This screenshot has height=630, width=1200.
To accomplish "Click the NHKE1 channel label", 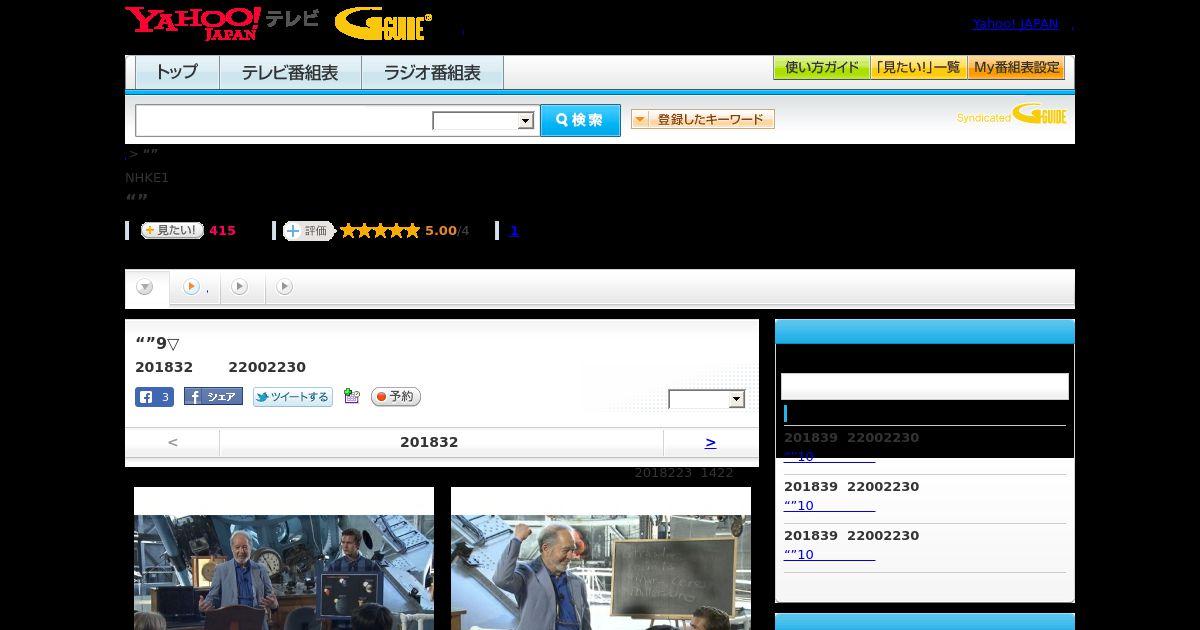I will point(147,178).
